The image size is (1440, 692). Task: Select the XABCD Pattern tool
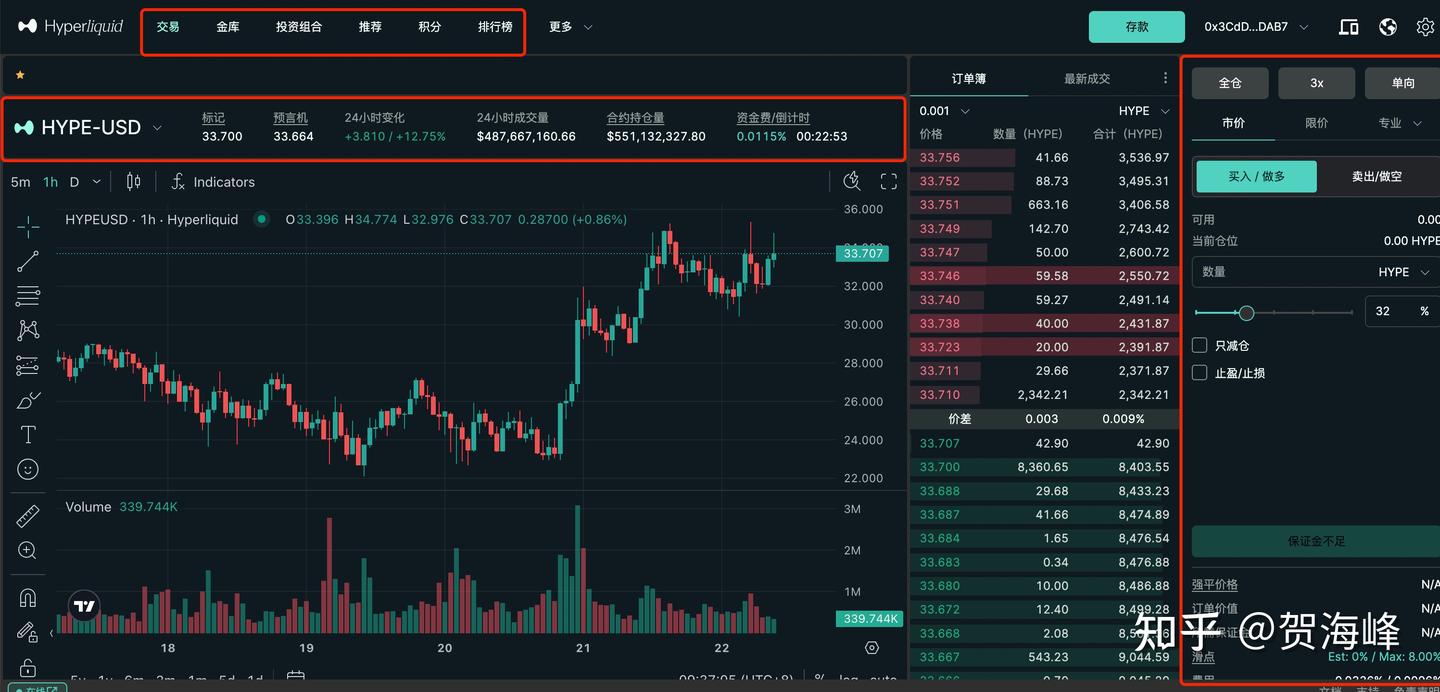[27, 330]
